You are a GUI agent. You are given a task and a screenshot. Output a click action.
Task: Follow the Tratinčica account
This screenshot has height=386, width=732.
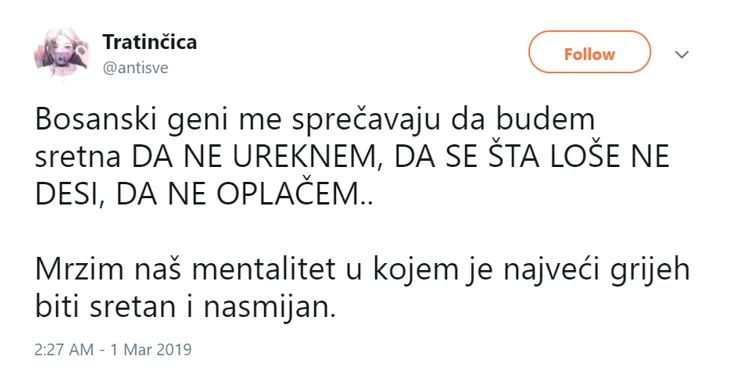(x=589, y=53)
